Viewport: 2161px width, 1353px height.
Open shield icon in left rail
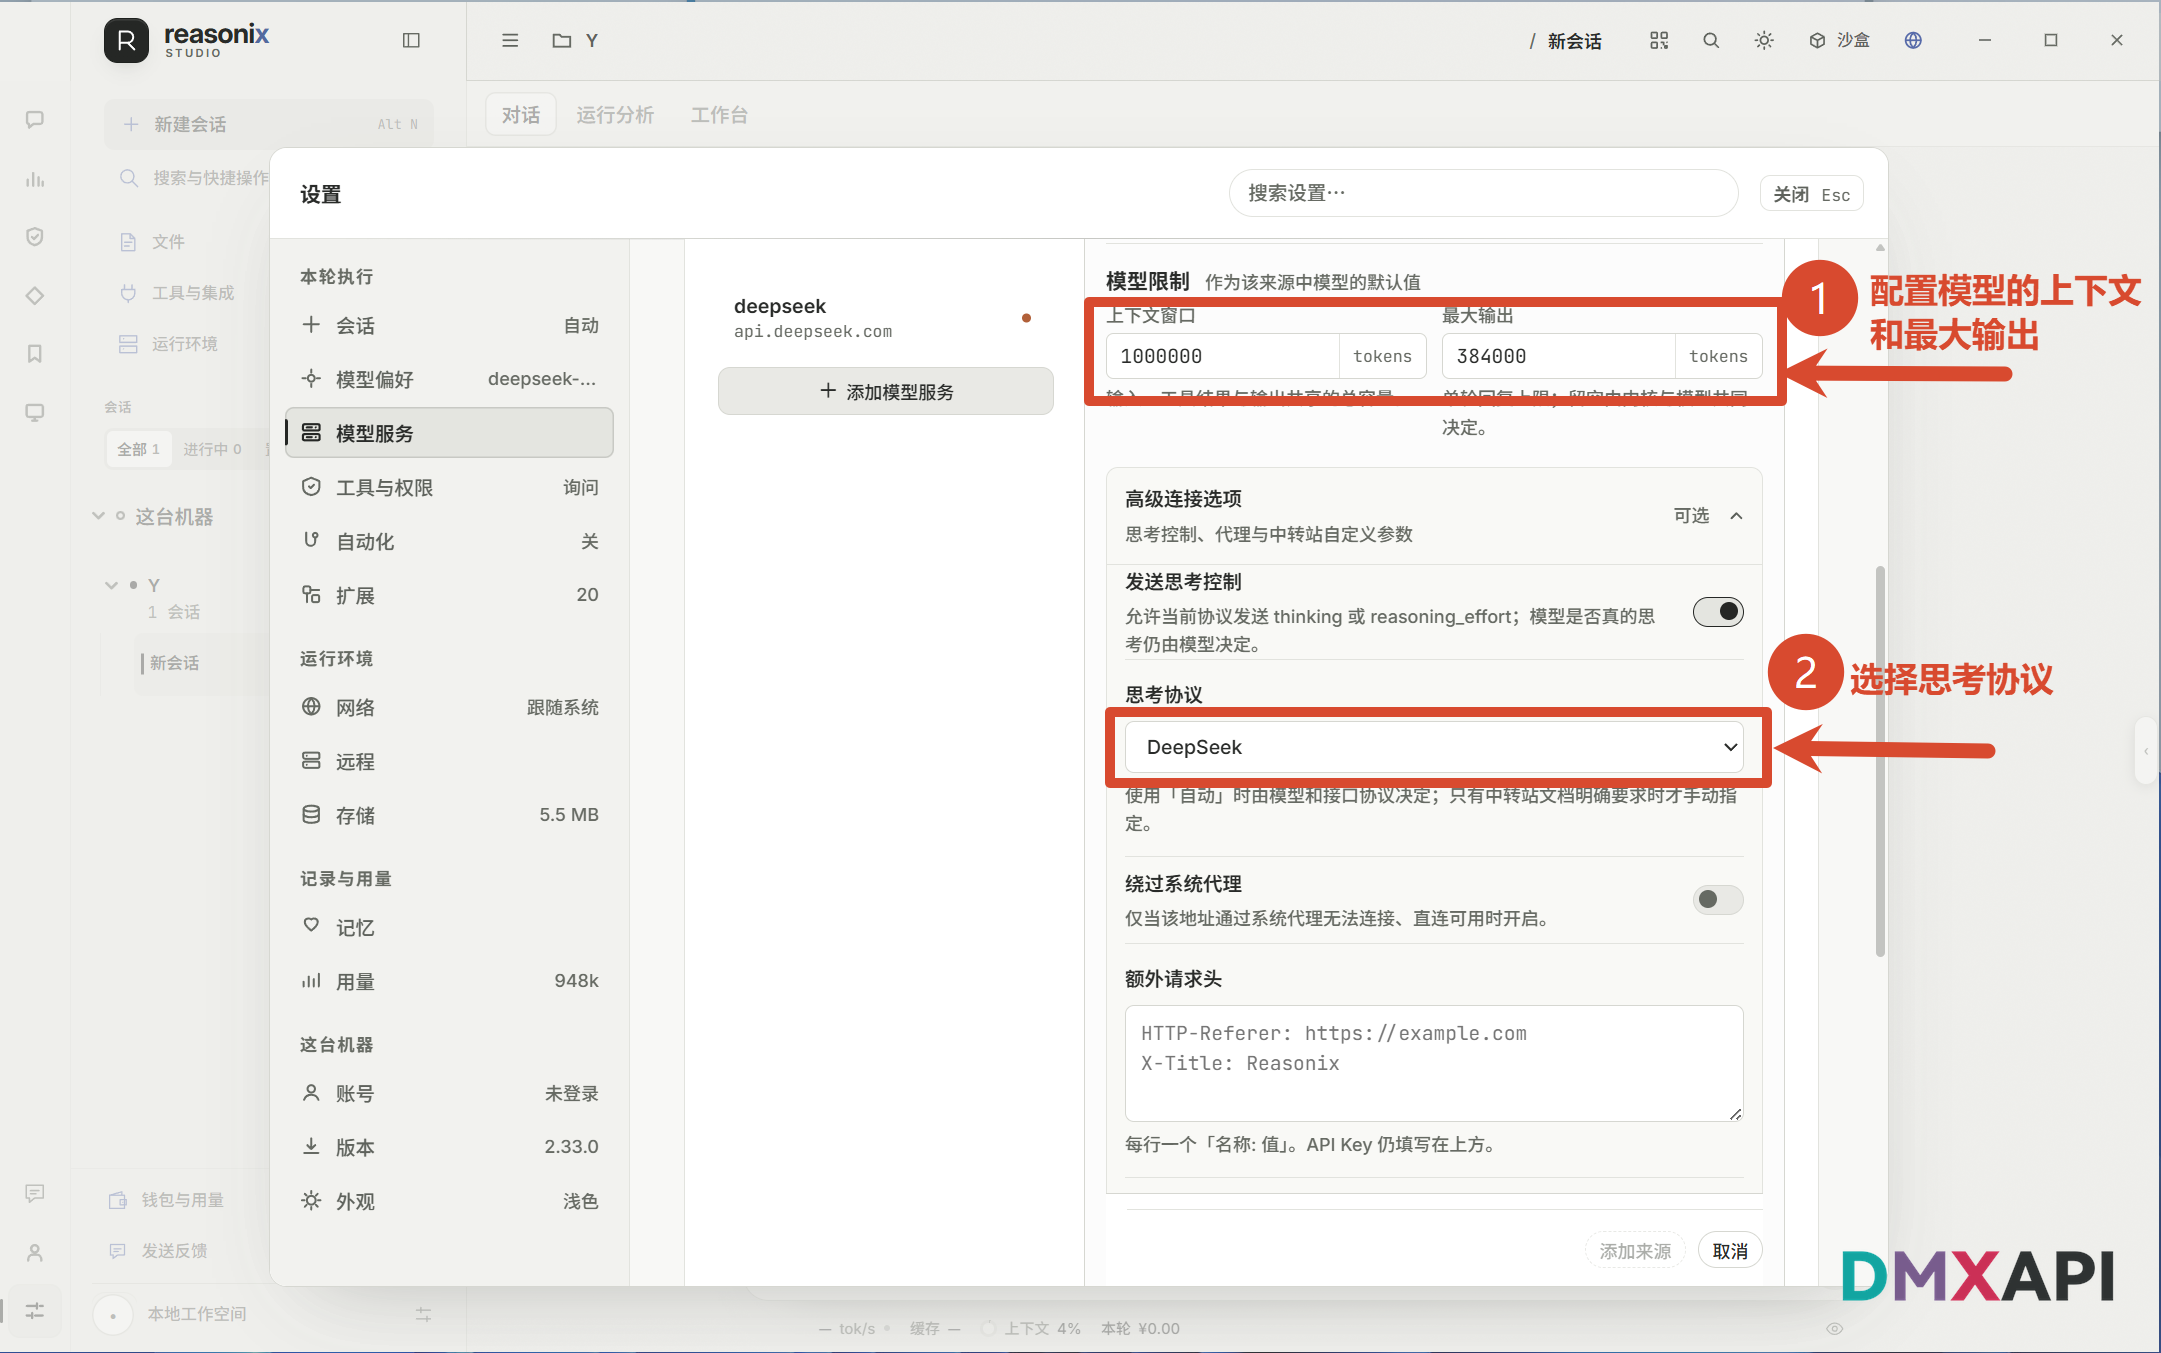(x=35, y=237)
